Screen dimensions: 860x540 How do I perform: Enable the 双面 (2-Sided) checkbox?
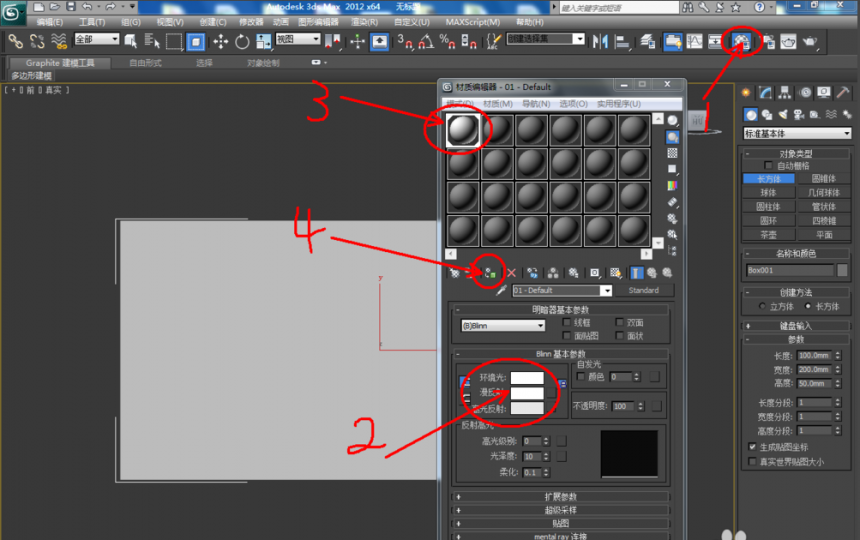pyautogui.click(x=619, y=322)
